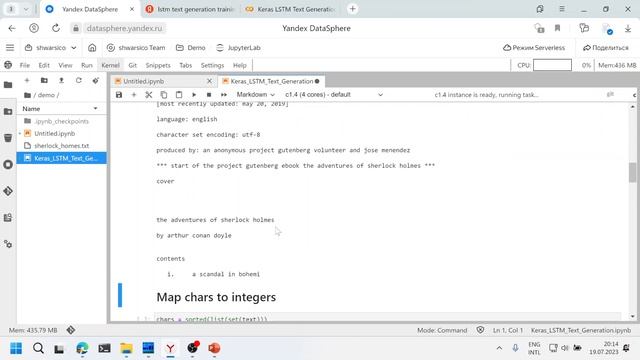
Task: Open browser downloads with the download arrow icon
Action: pyautogui.click(x=628, y=28)
